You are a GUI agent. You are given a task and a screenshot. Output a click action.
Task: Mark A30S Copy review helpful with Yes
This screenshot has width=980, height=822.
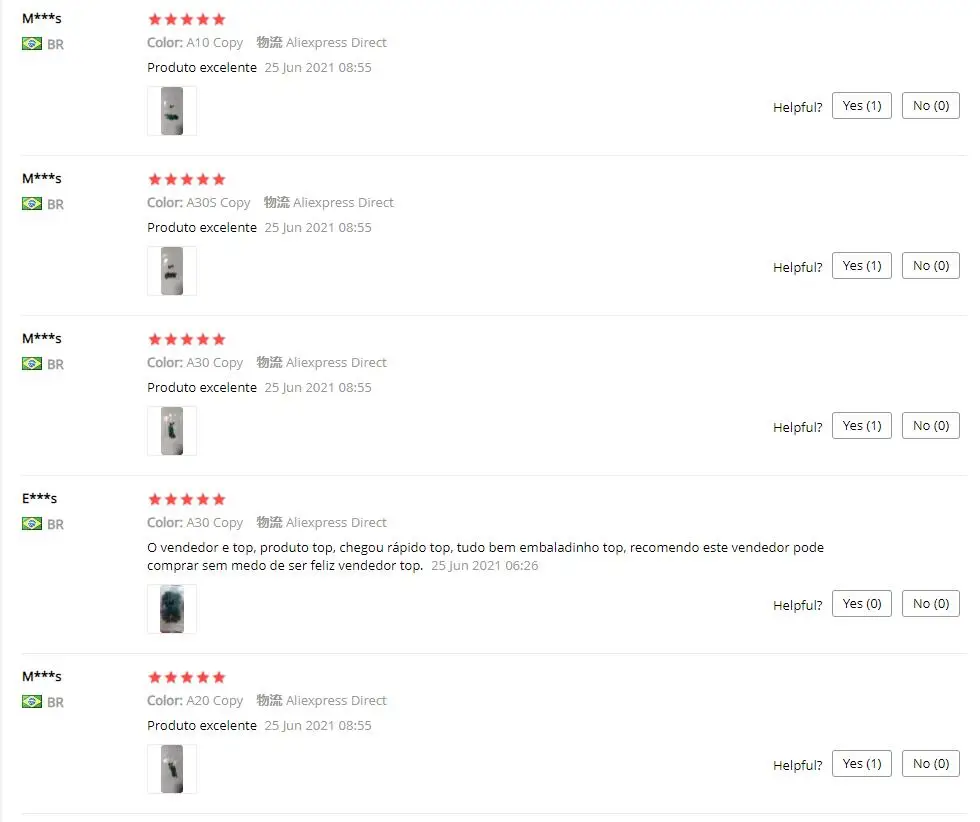862,266
